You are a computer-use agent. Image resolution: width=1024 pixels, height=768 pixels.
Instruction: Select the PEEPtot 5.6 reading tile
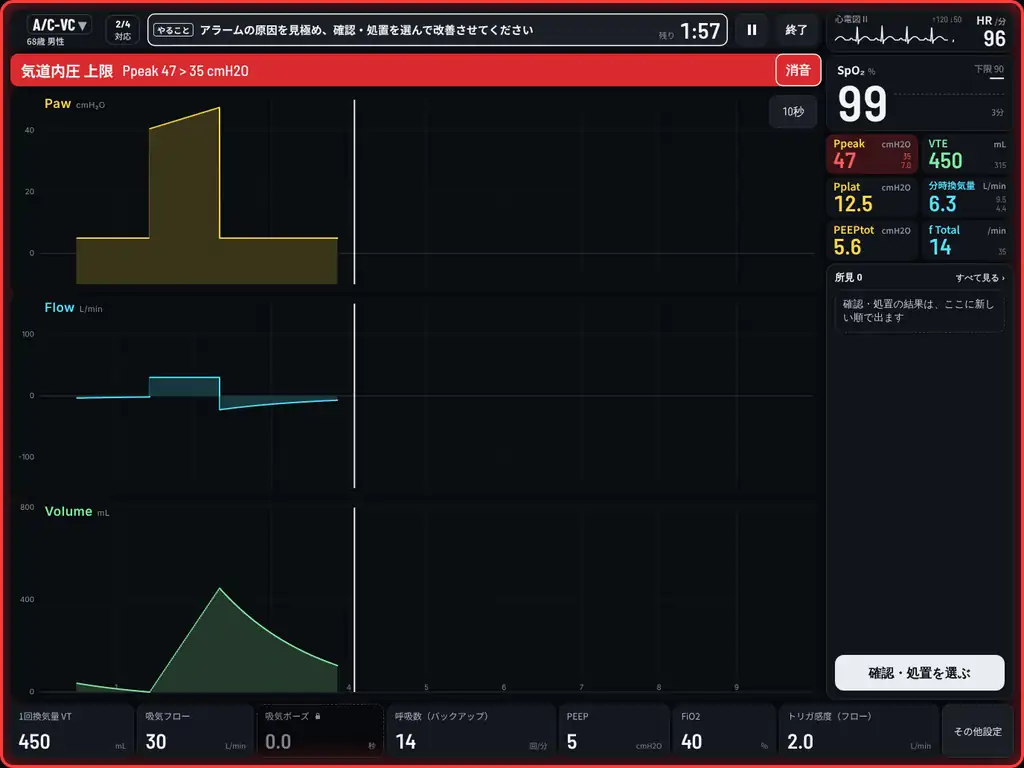pyautogui.click(x=872, y=240)
